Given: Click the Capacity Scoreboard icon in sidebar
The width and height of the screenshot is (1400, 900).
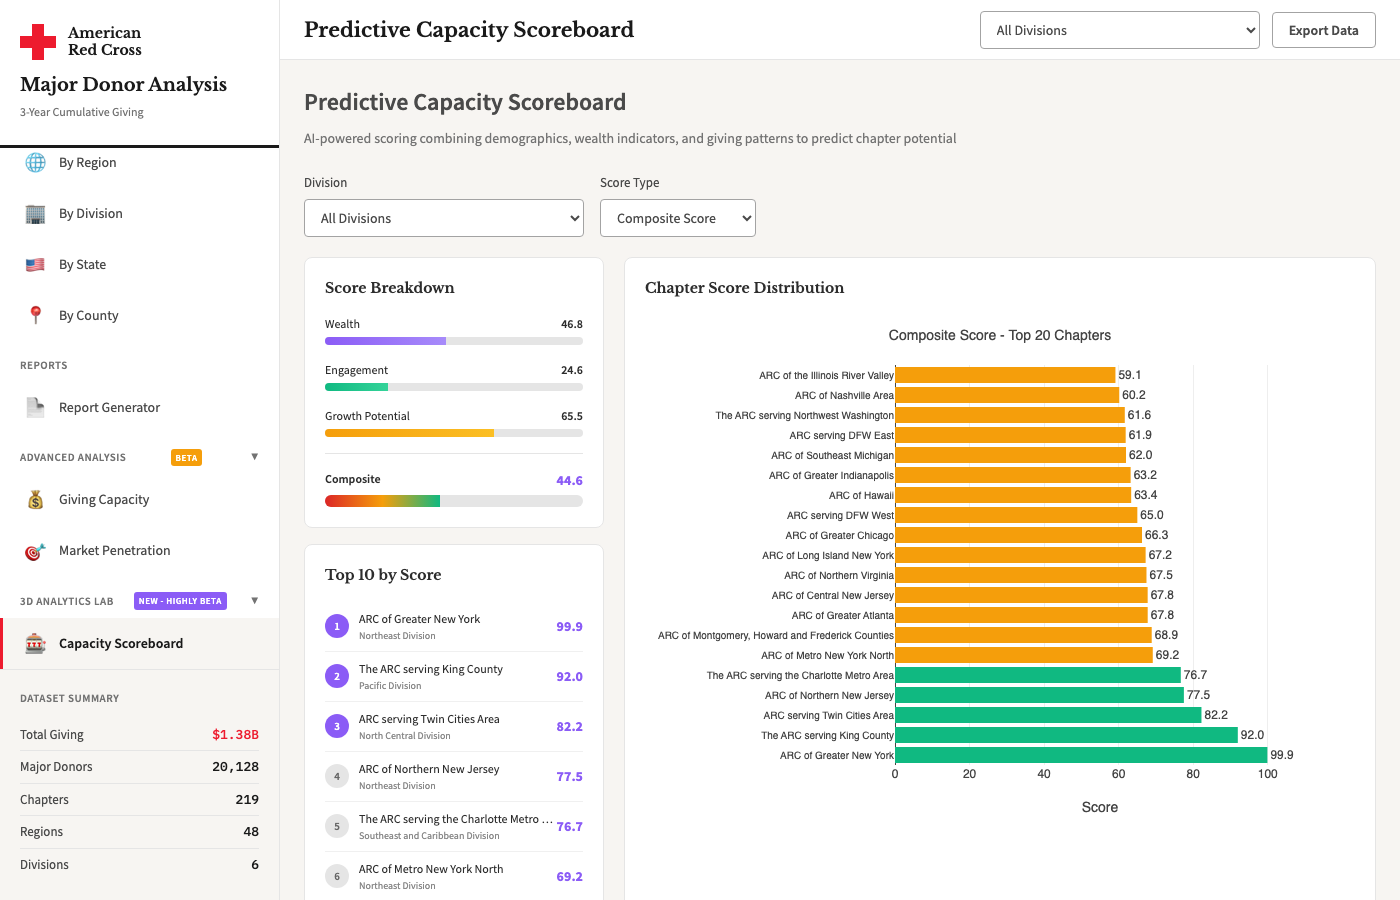Looking at the screenshot, I should [36, 643].
